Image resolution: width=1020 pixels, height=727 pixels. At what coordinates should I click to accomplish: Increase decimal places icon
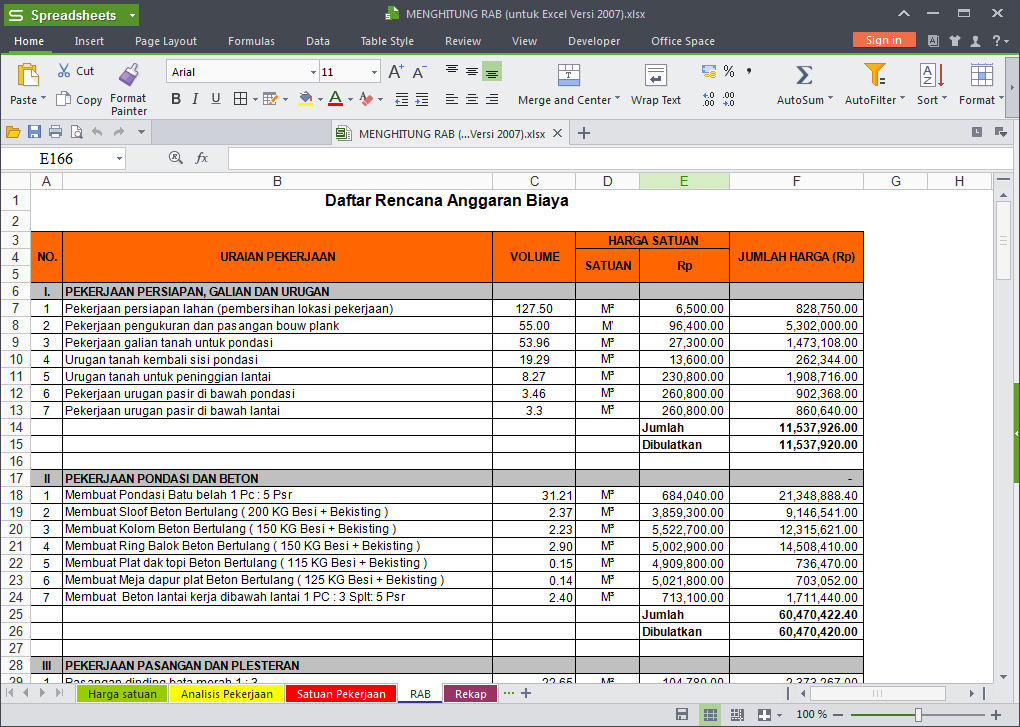[x=708, y=99]
